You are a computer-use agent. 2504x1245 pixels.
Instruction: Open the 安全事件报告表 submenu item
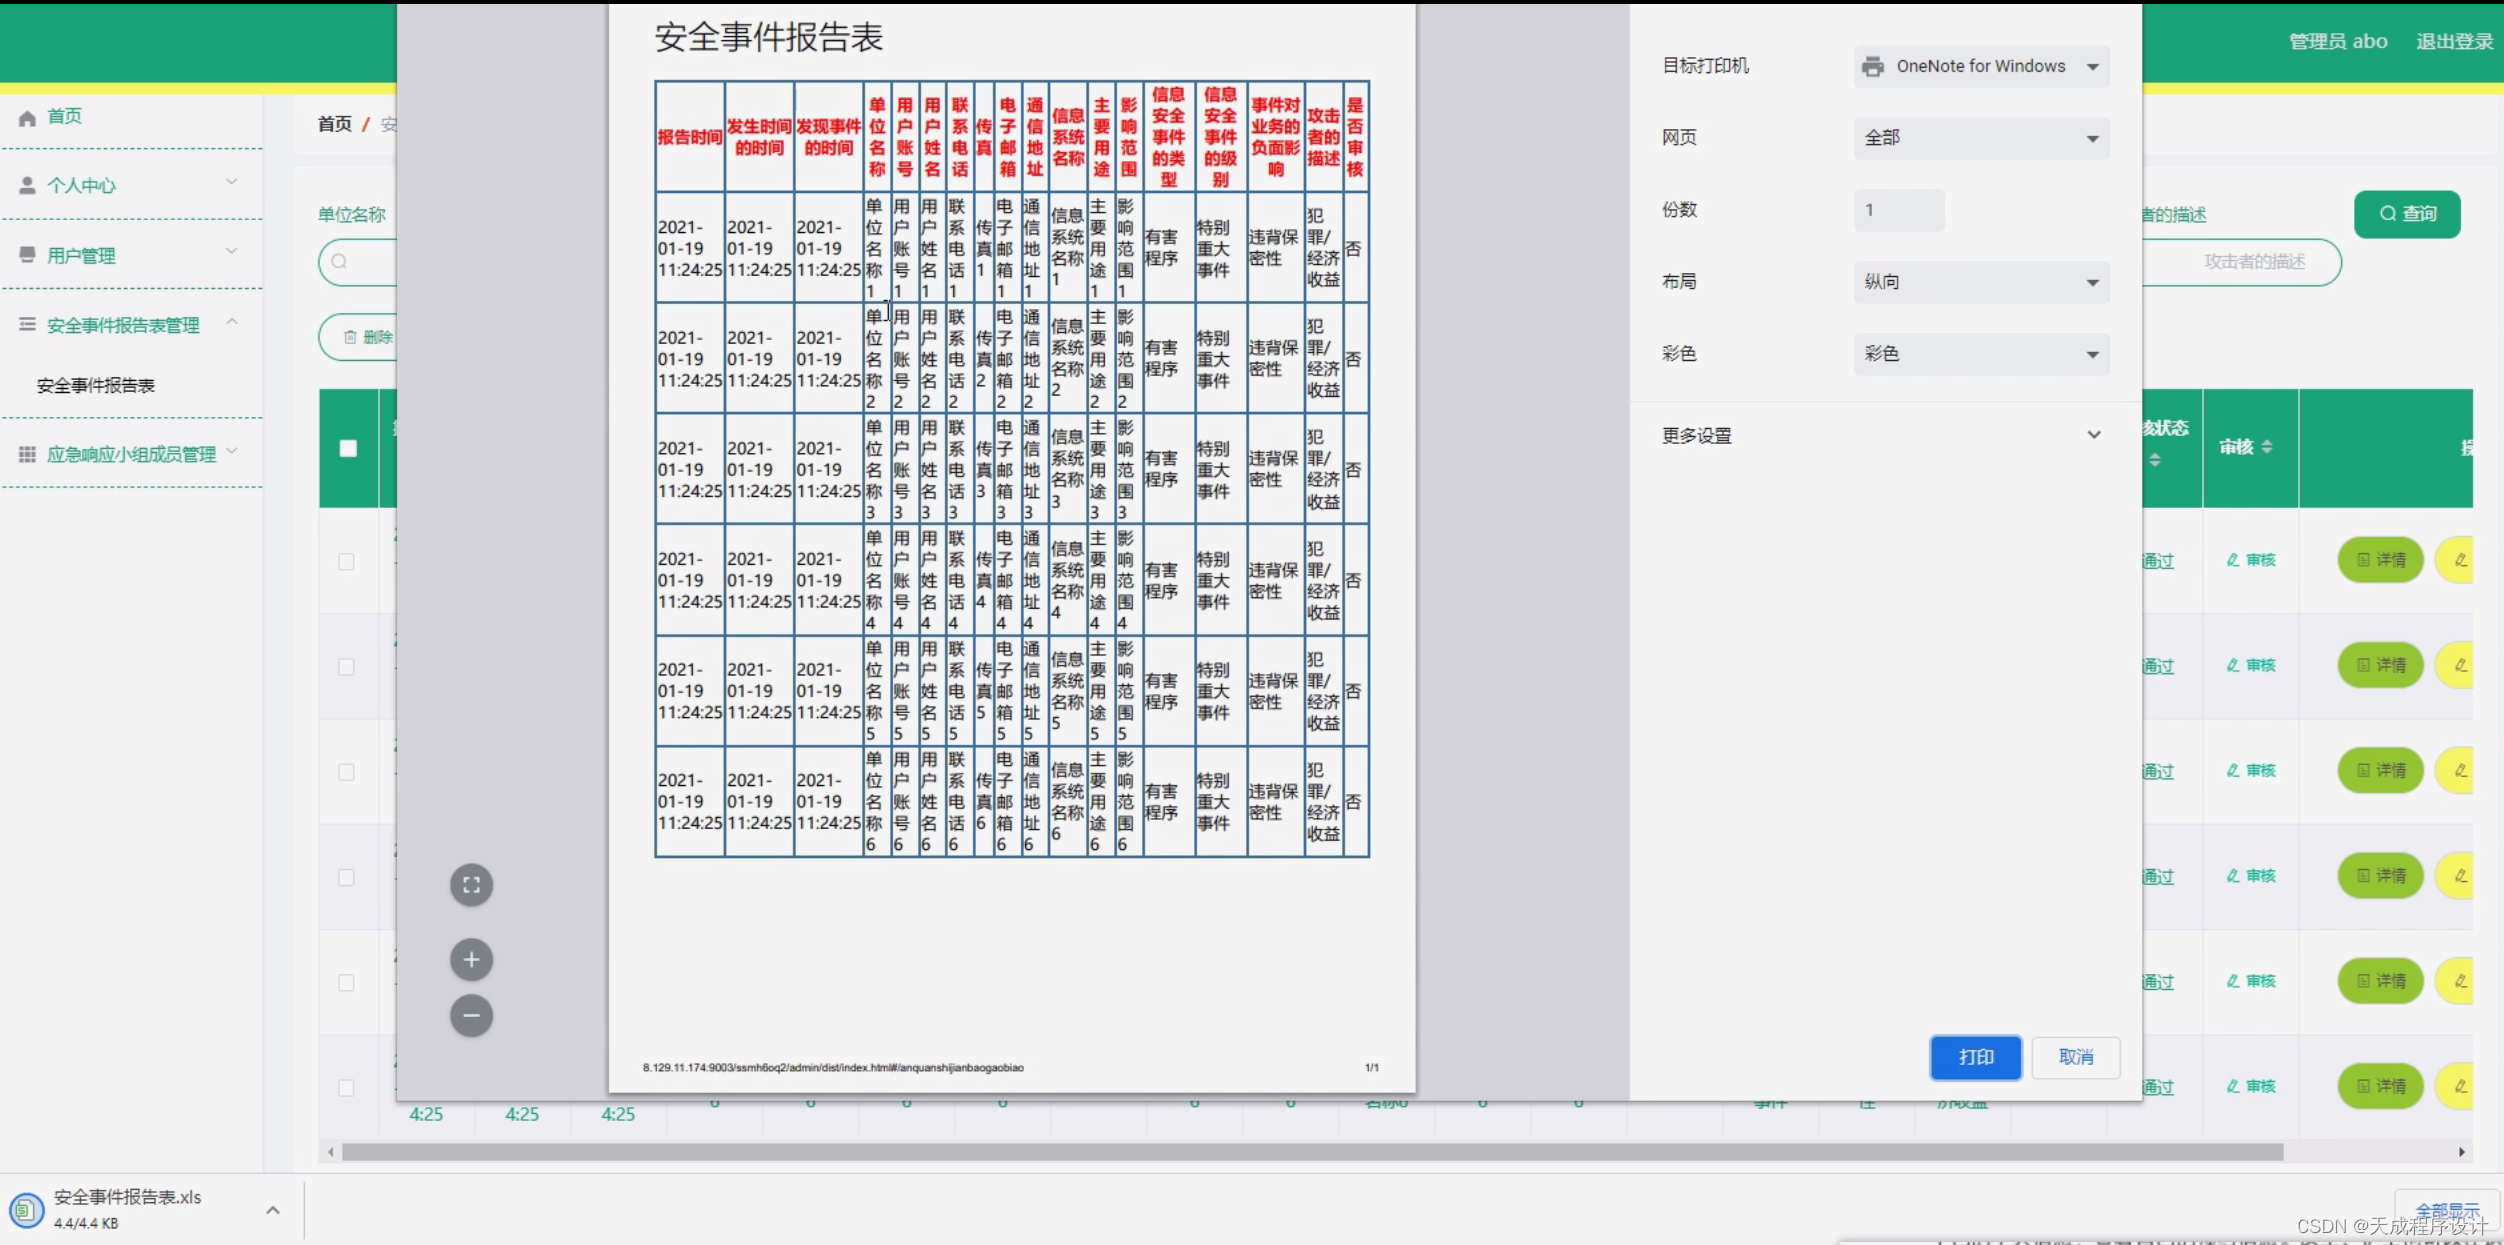click(x=96, y=386)
